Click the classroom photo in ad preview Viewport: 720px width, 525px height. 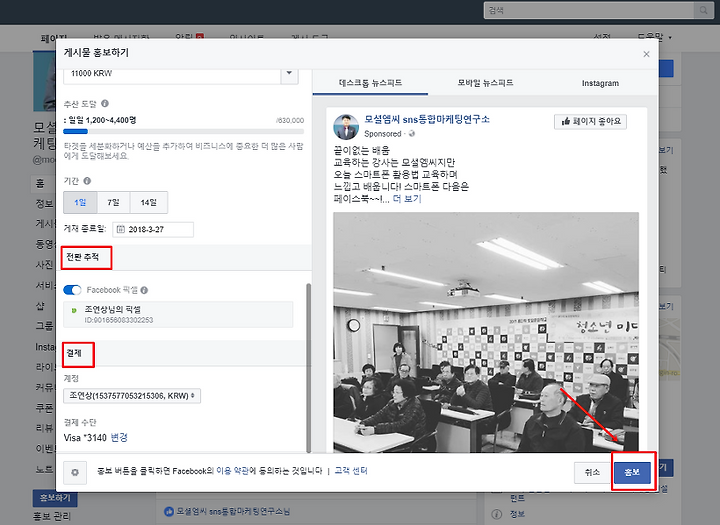click(486, 332)
